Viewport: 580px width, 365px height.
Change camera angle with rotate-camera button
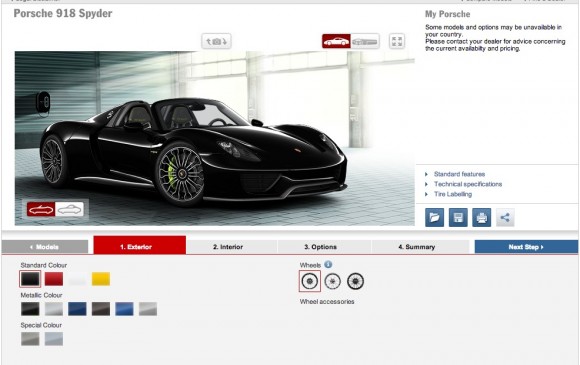pos(216,41)
